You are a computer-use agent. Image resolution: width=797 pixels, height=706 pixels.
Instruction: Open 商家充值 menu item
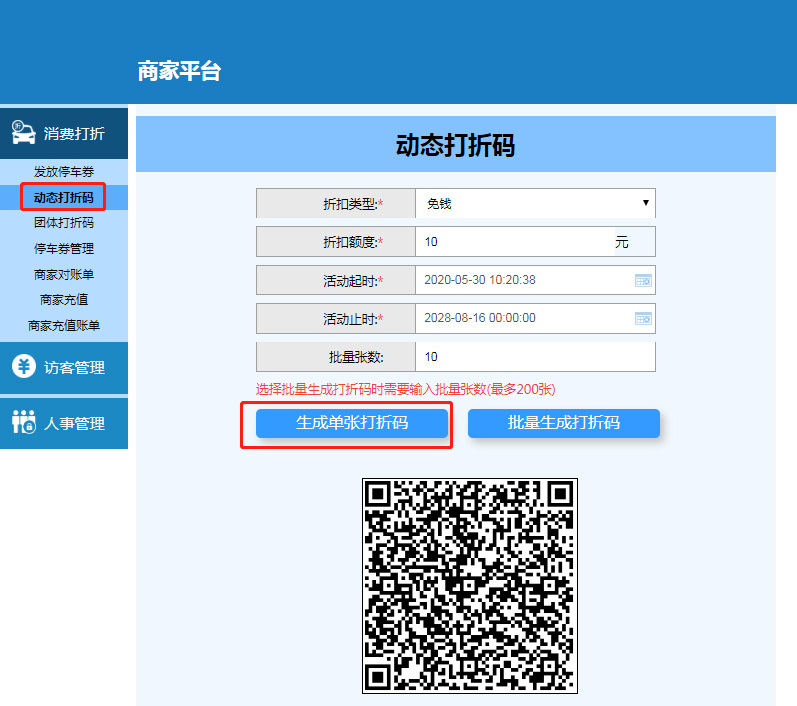(x=64, y=300)
